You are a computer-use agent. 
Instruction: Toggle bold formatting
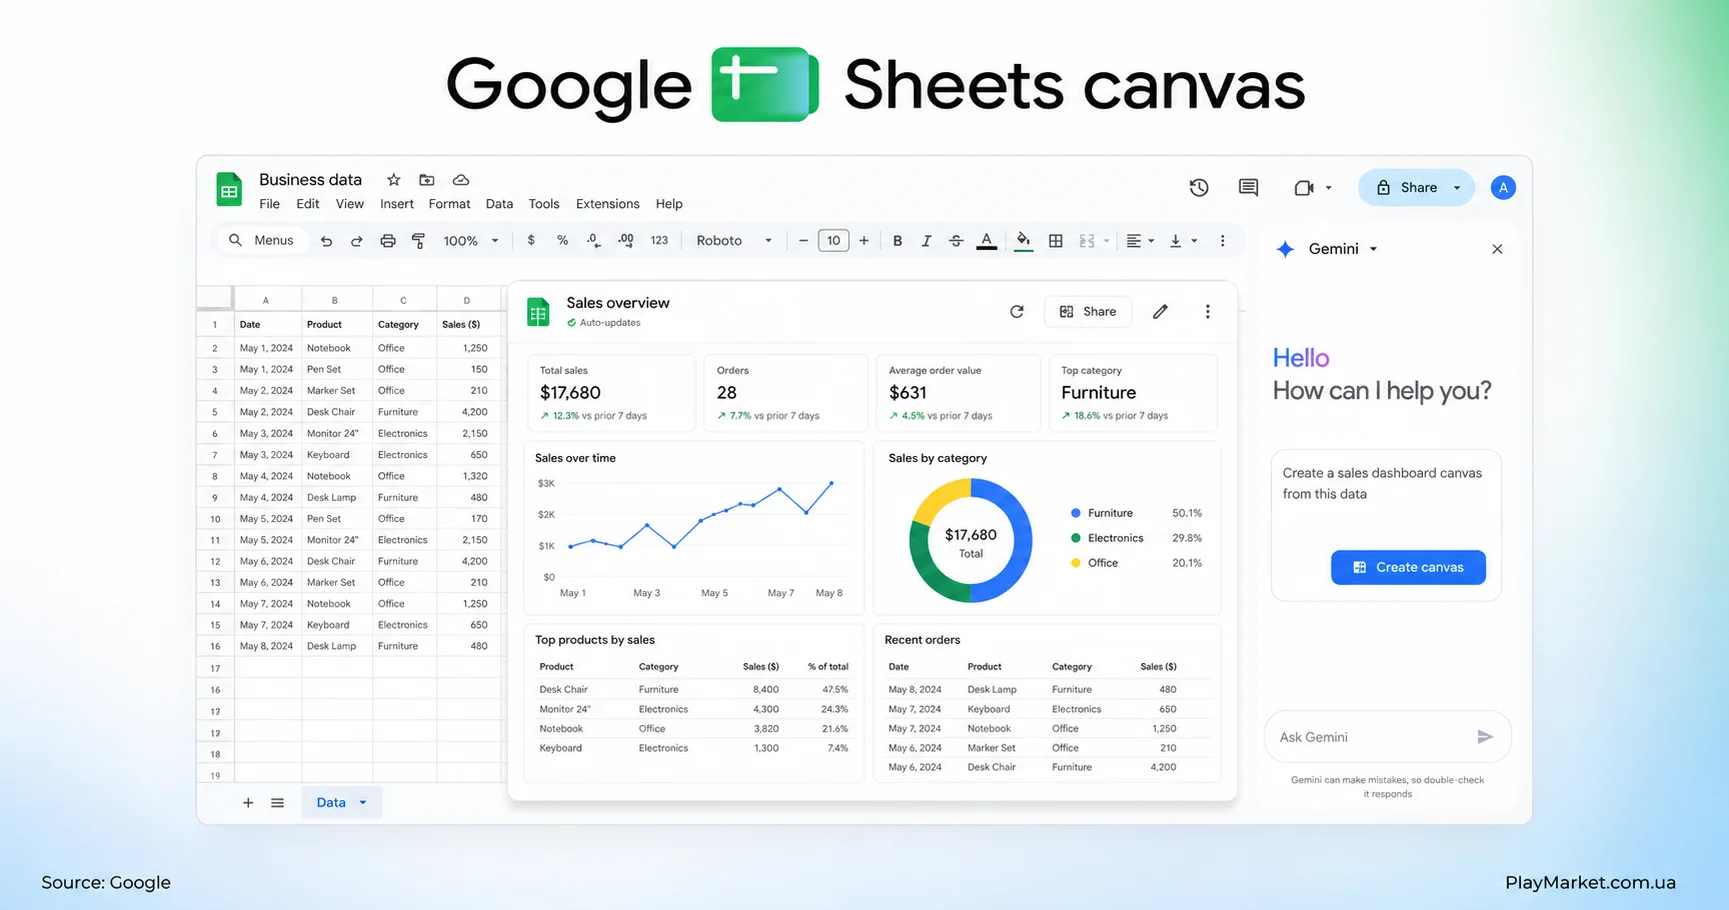tap(897, 241)
